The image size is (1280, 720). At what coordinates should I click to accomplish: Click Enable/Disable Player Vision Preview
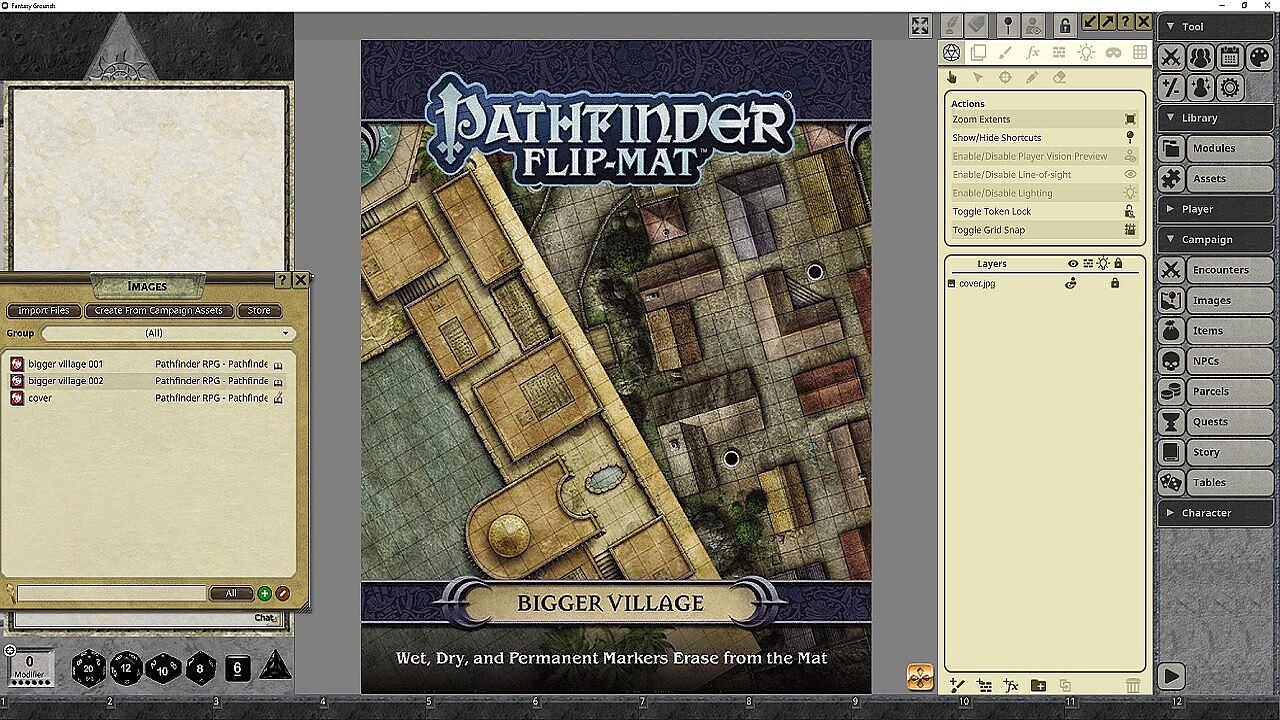pyautogui.click(x=1044, y=156)
